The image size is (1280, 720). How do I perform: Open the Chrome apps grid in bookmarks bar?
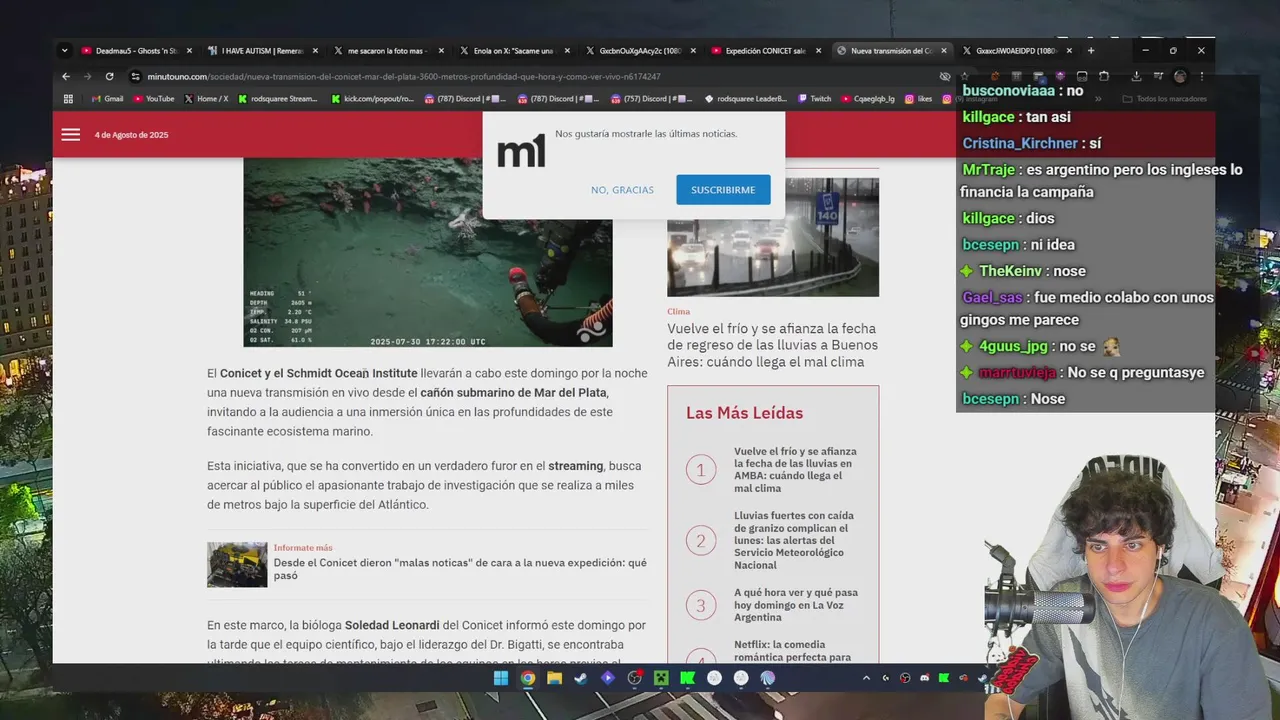point(68,99)
